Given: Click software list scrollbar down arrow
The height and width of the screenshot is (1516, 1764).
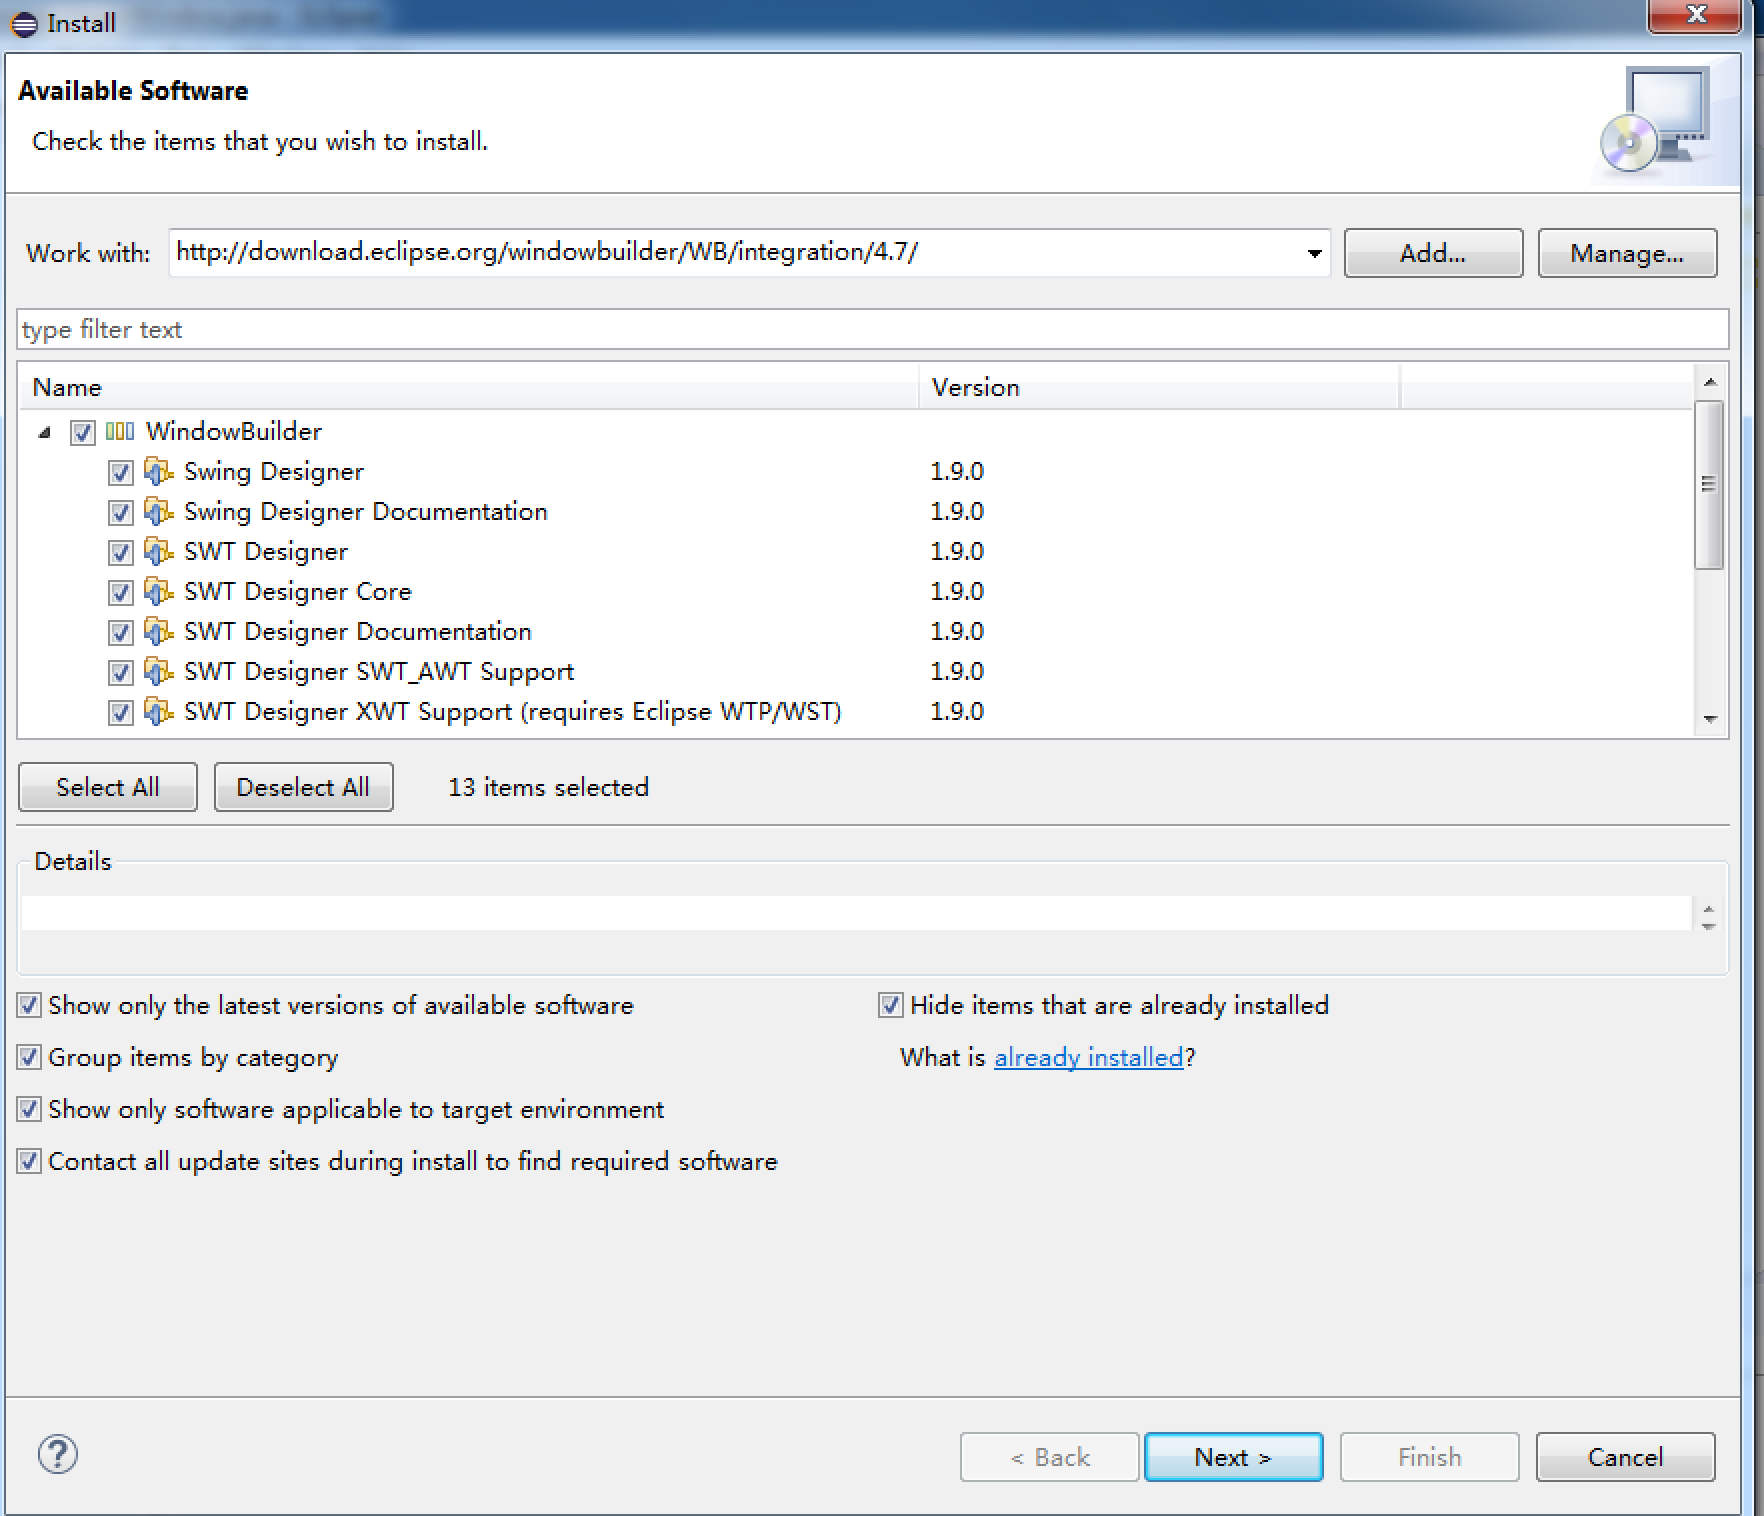Looking at the screenshot, I should tap(1710, 719).
